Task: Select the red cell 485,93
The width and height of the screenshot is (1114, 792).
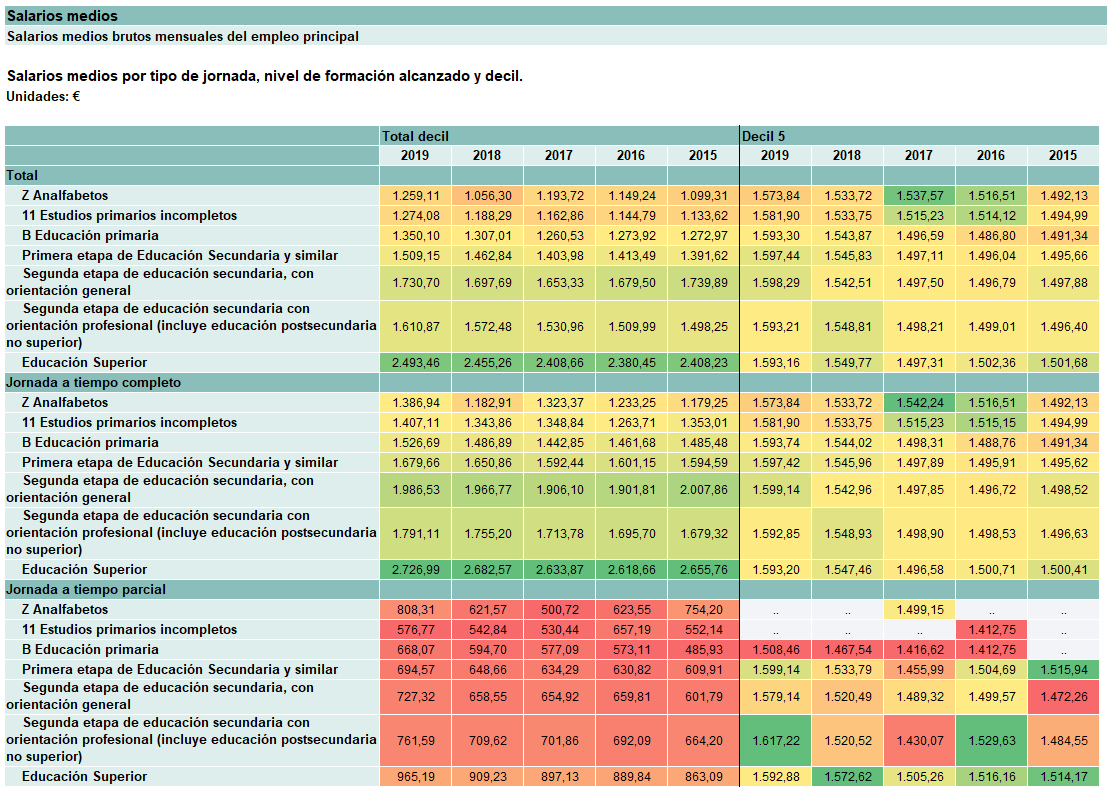Action: [703, 649]
